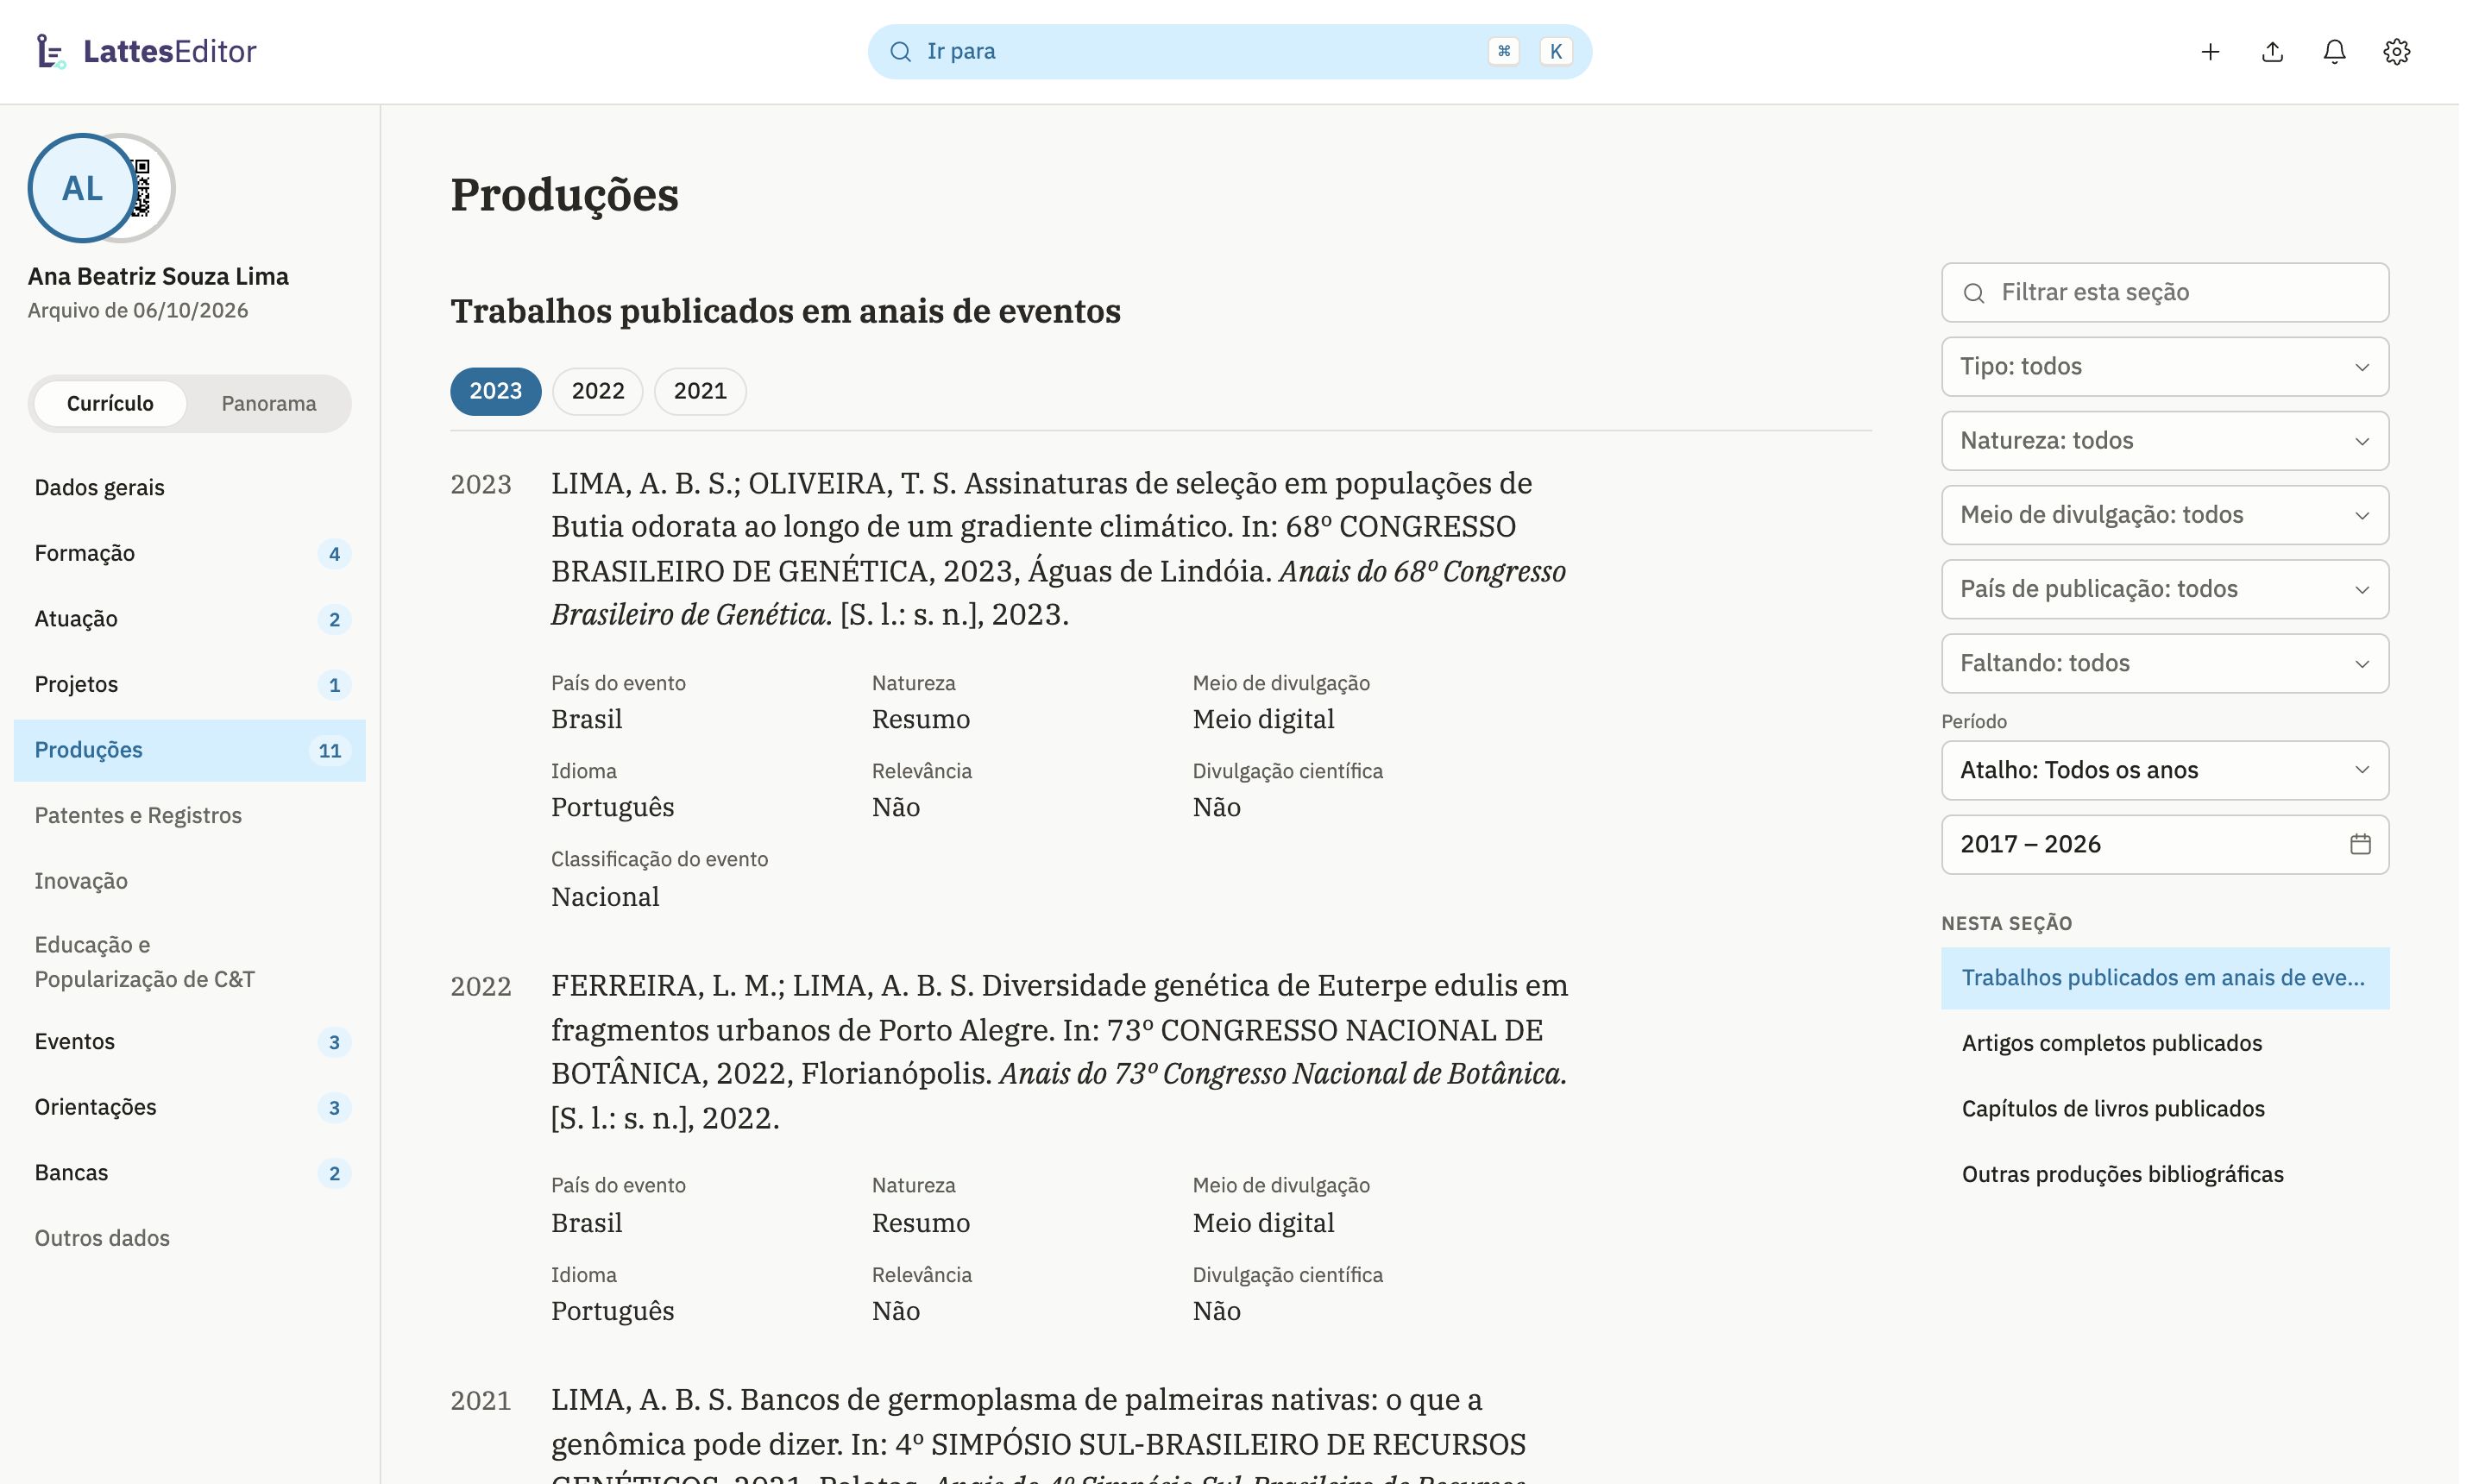Viewport: 2485px width, 1484px height.
Task: Jump to Trabalhos publicados em anais link
Action: click(2165, 977)
